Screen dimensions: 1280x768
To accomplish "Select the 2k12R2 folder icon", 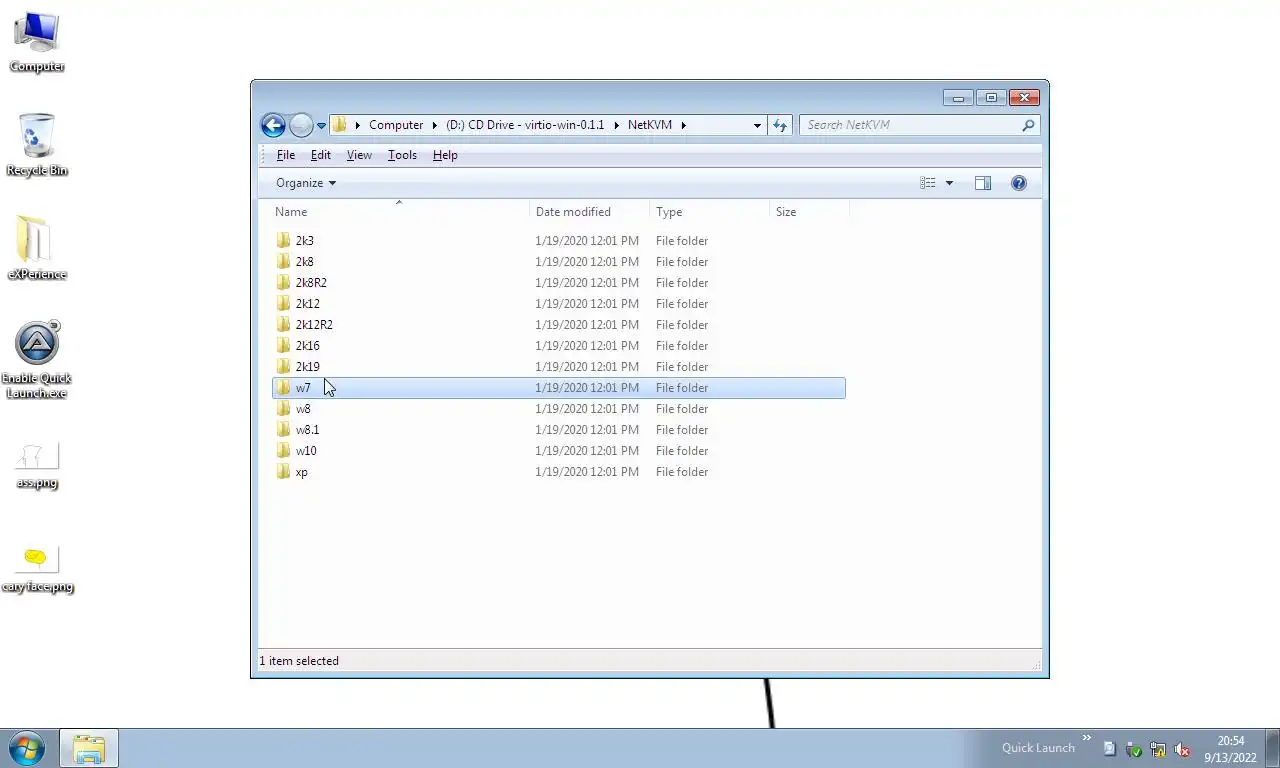I will pos(284,325).
